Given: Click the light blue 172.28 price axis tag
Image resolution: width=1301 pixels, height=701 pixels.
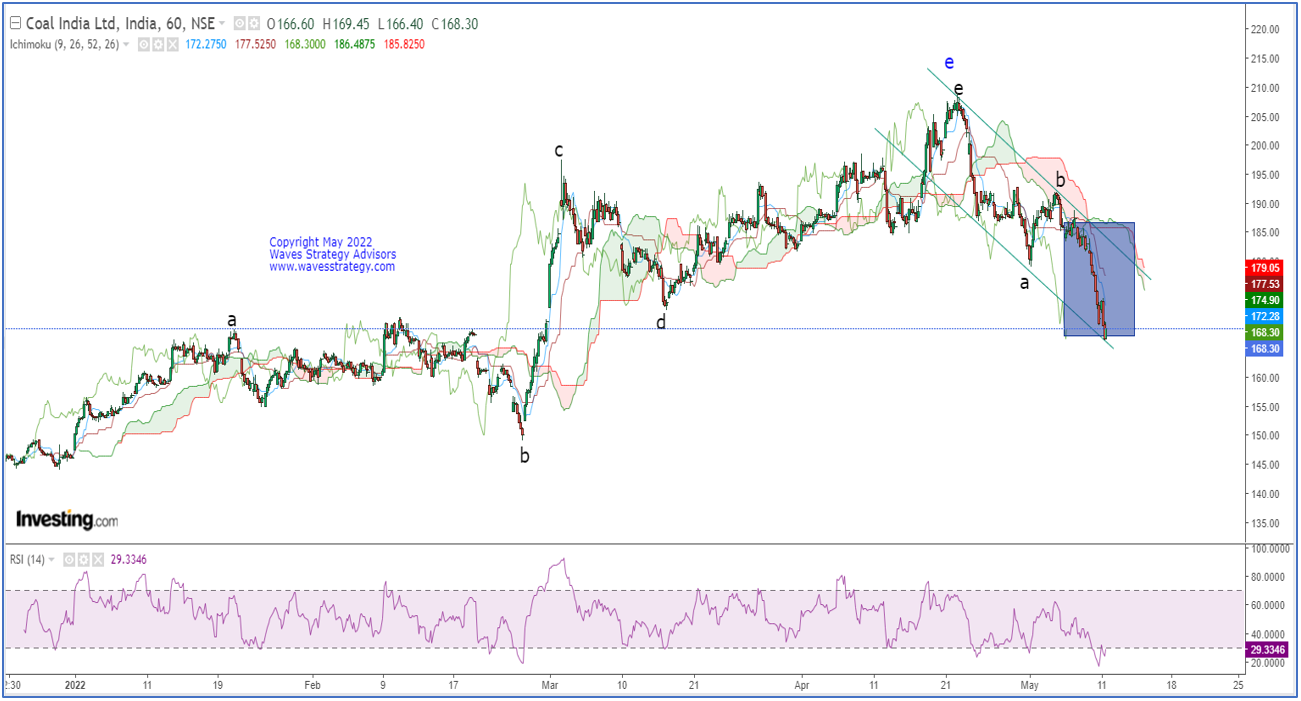Looking at the screenshot, I should tap(1264, 316).
